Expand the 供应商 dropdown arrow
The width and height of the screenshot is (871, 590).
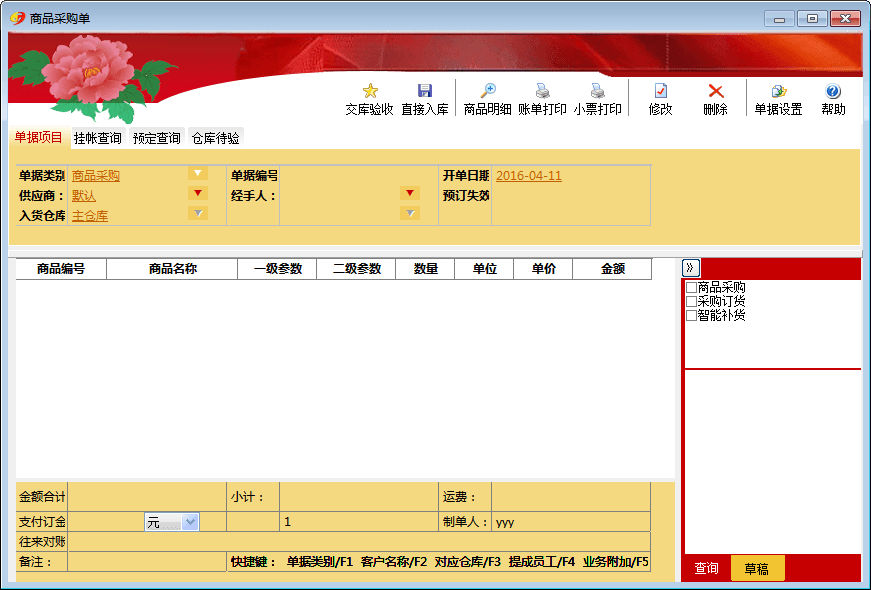coord(198,194)
